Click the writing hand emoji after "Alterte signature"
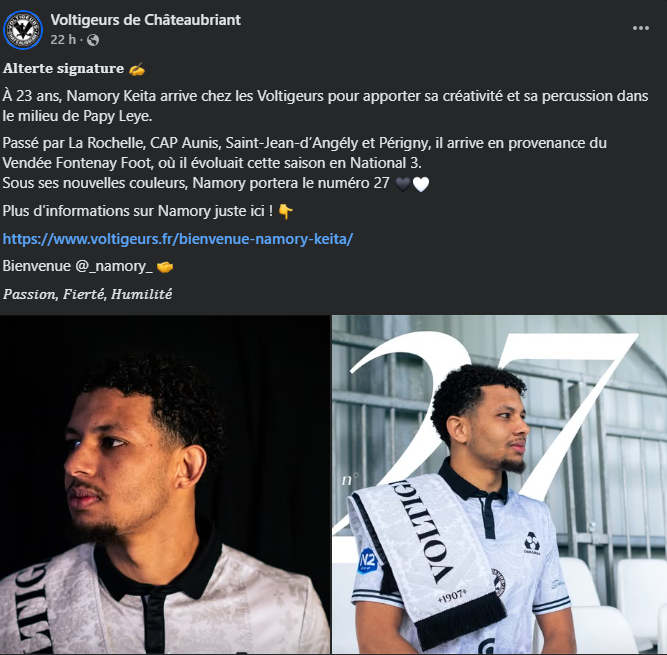 pyautogui.click(x=136, y=69)
